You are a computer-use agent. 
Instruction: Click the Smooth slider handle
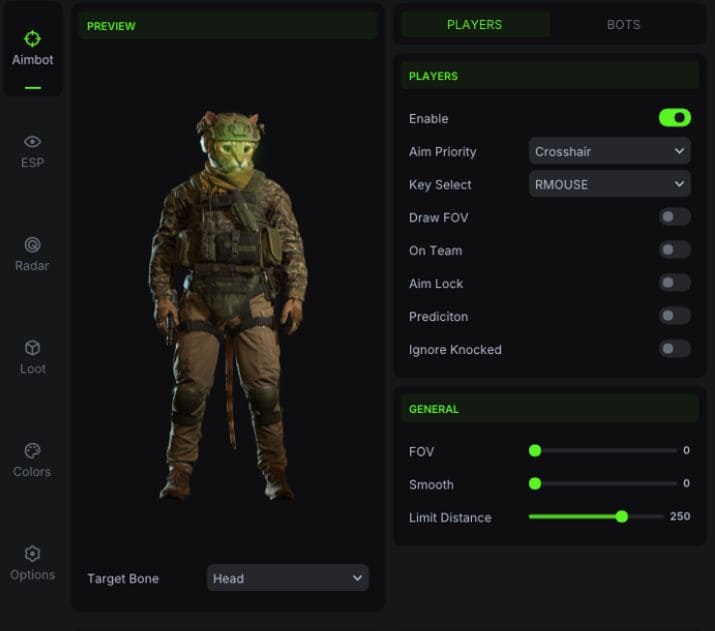click(x=535, y=484)
